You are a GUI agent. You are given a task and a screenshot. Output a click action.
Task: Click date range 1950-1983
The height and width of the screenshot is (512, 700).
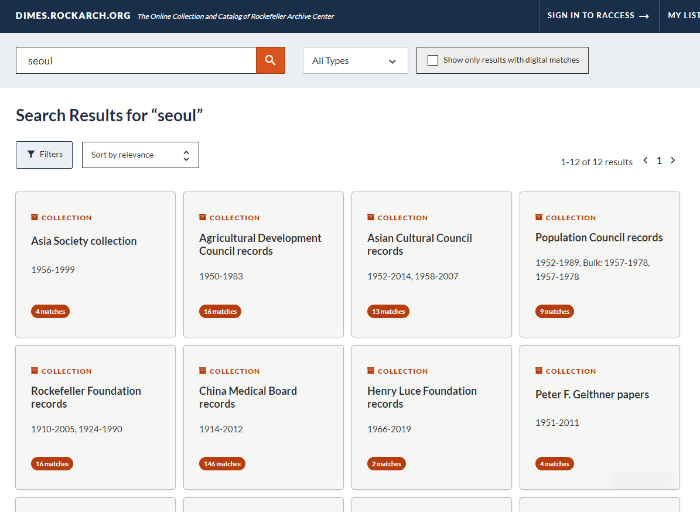tap(221, 276)
